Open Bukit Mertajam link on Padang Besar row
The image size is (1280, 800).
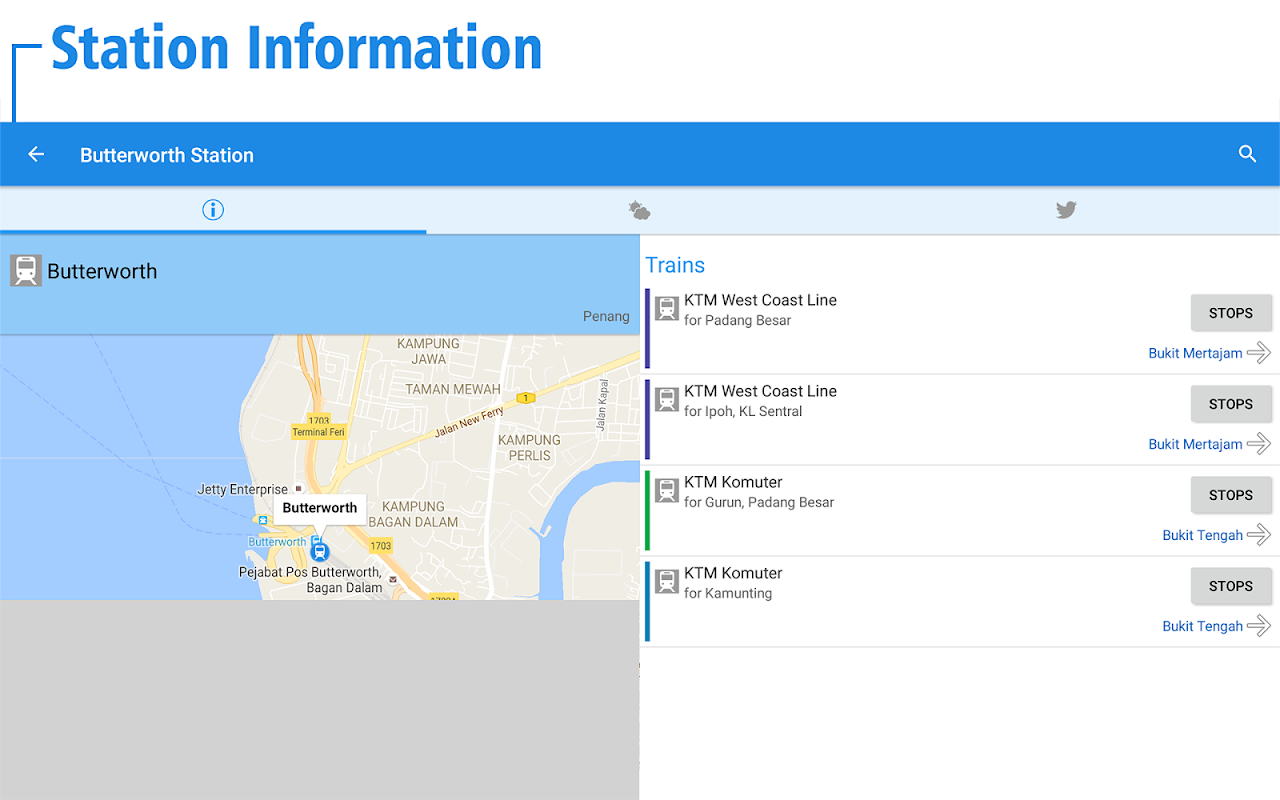tap(1195, 353)
